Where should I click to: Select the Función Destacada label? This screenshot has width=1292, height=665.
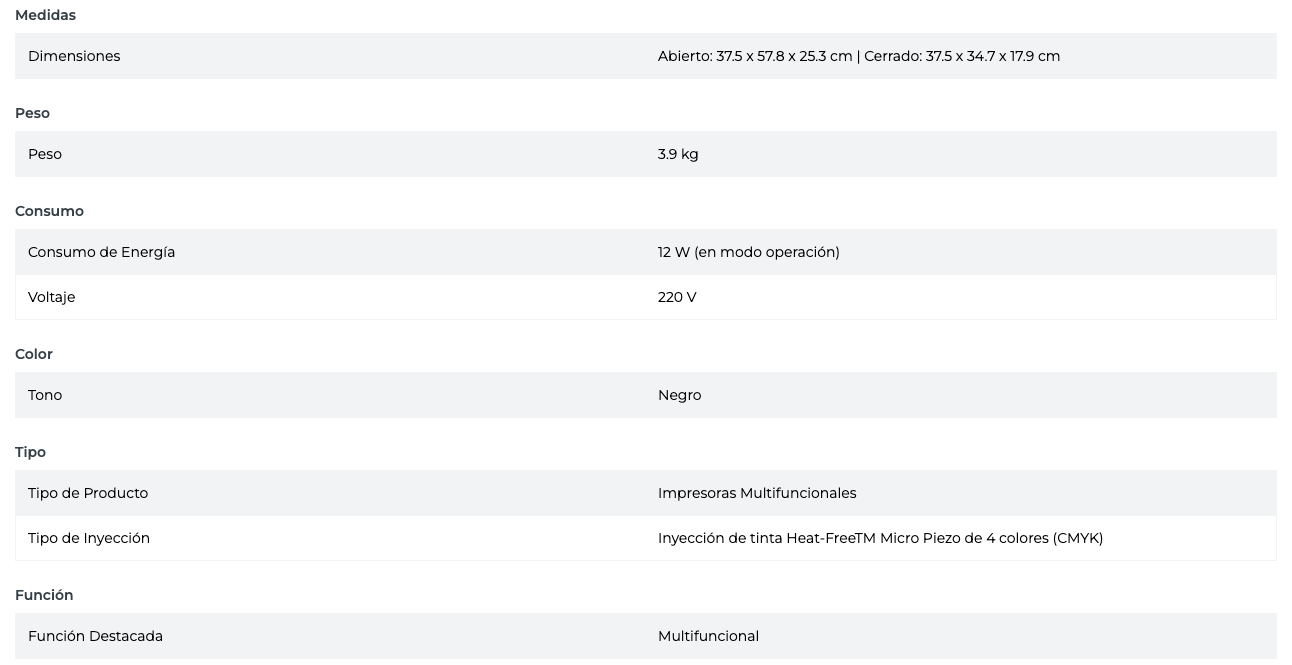[95, 636]
